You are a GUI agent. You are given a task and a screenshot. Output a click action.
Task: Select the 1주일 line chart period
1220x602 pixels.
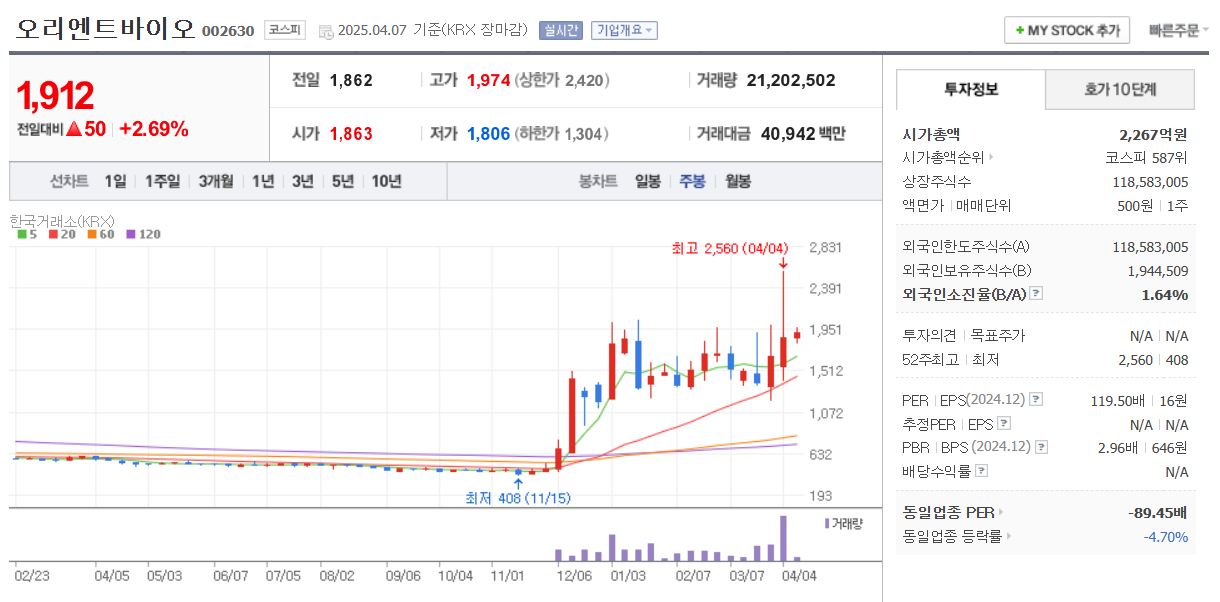[162, 181]
